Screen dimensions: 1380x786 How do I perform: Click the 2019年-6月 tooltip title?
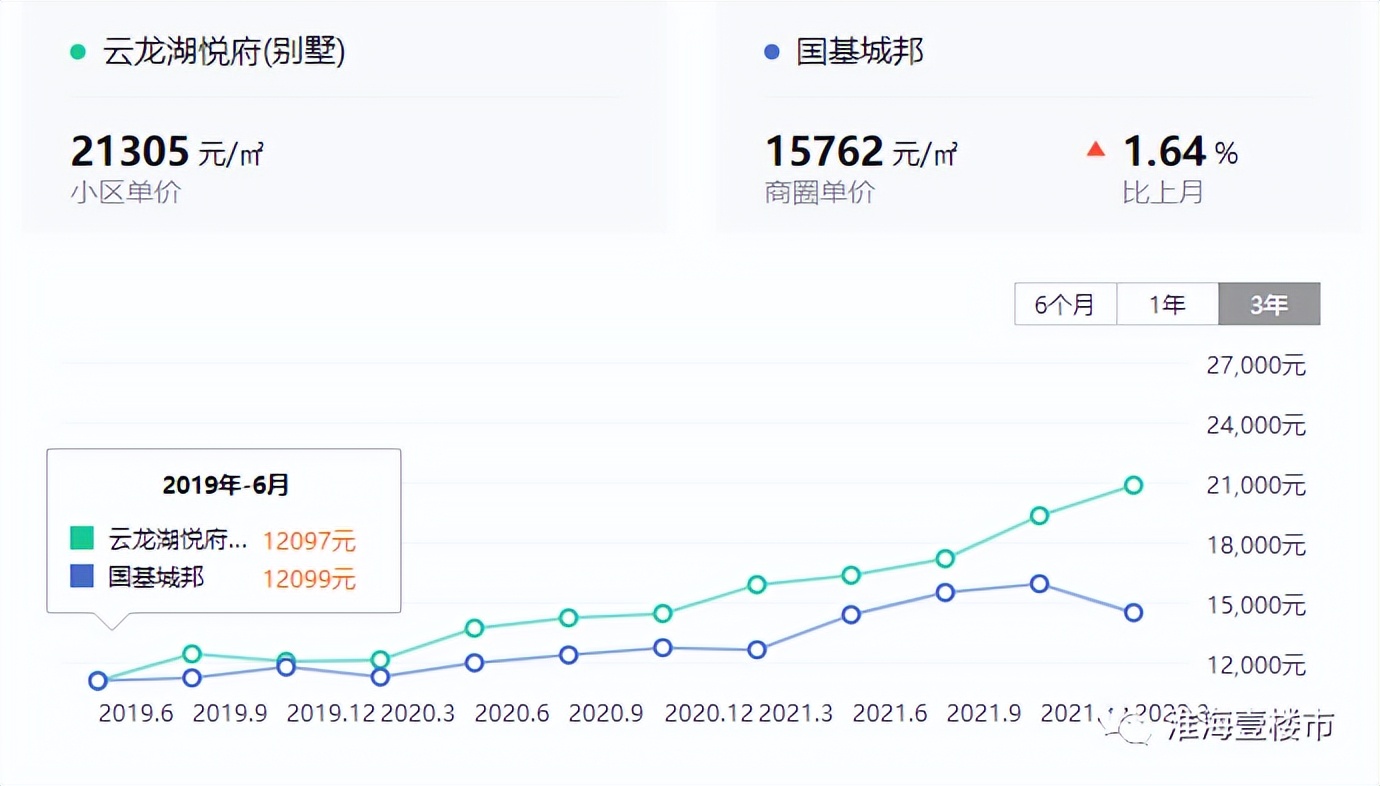click(226, 485)
